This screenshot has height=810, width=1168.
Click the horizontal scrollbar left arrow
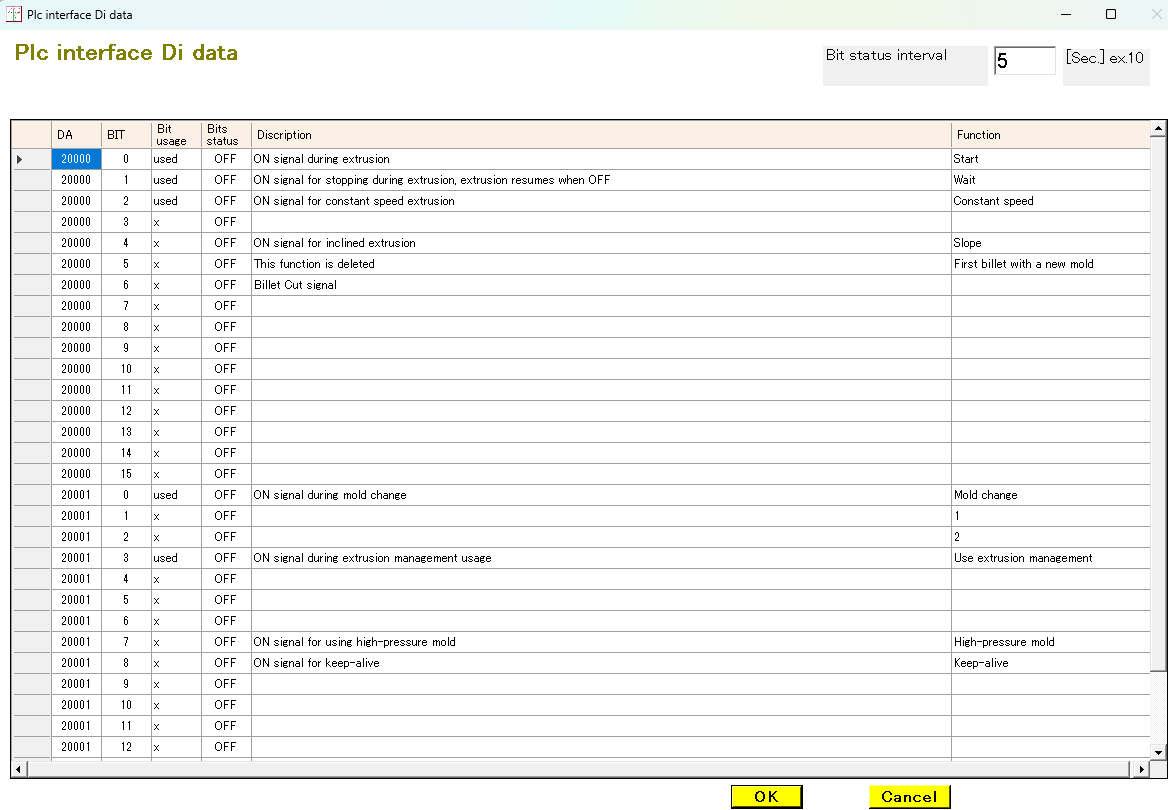(18, 769)
